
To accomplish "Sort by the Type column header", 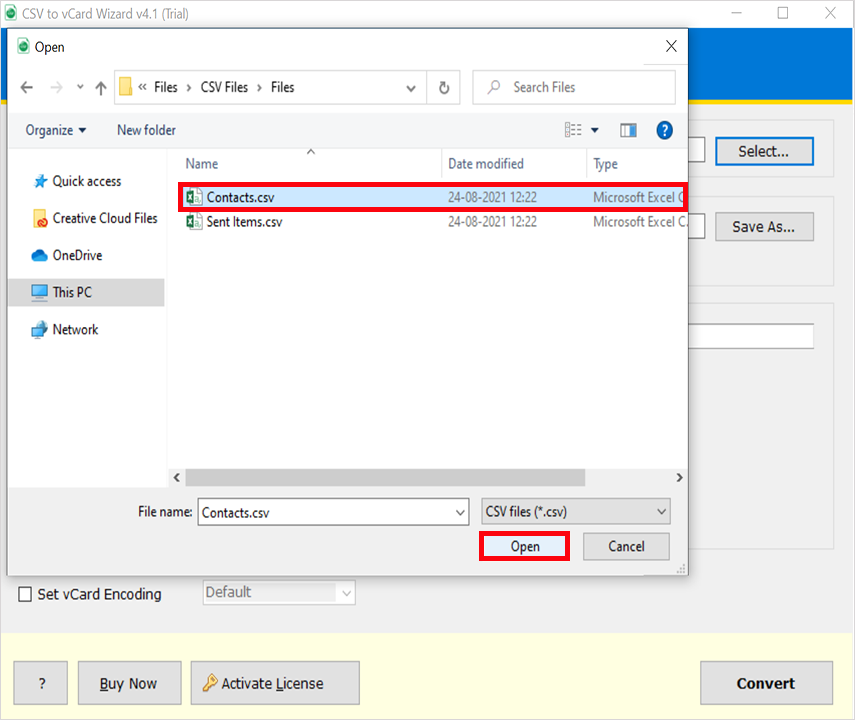I will (605, 164).
